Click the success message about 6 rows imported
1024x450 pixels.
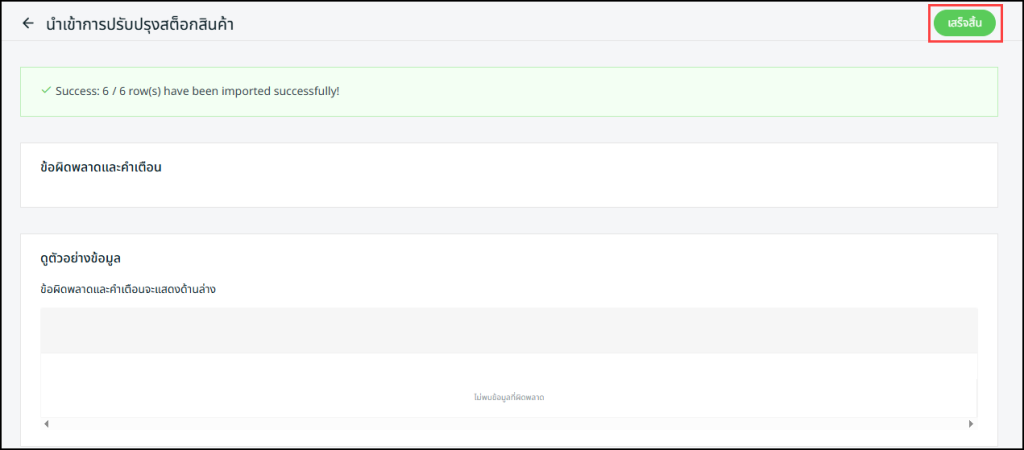(198, 91)
